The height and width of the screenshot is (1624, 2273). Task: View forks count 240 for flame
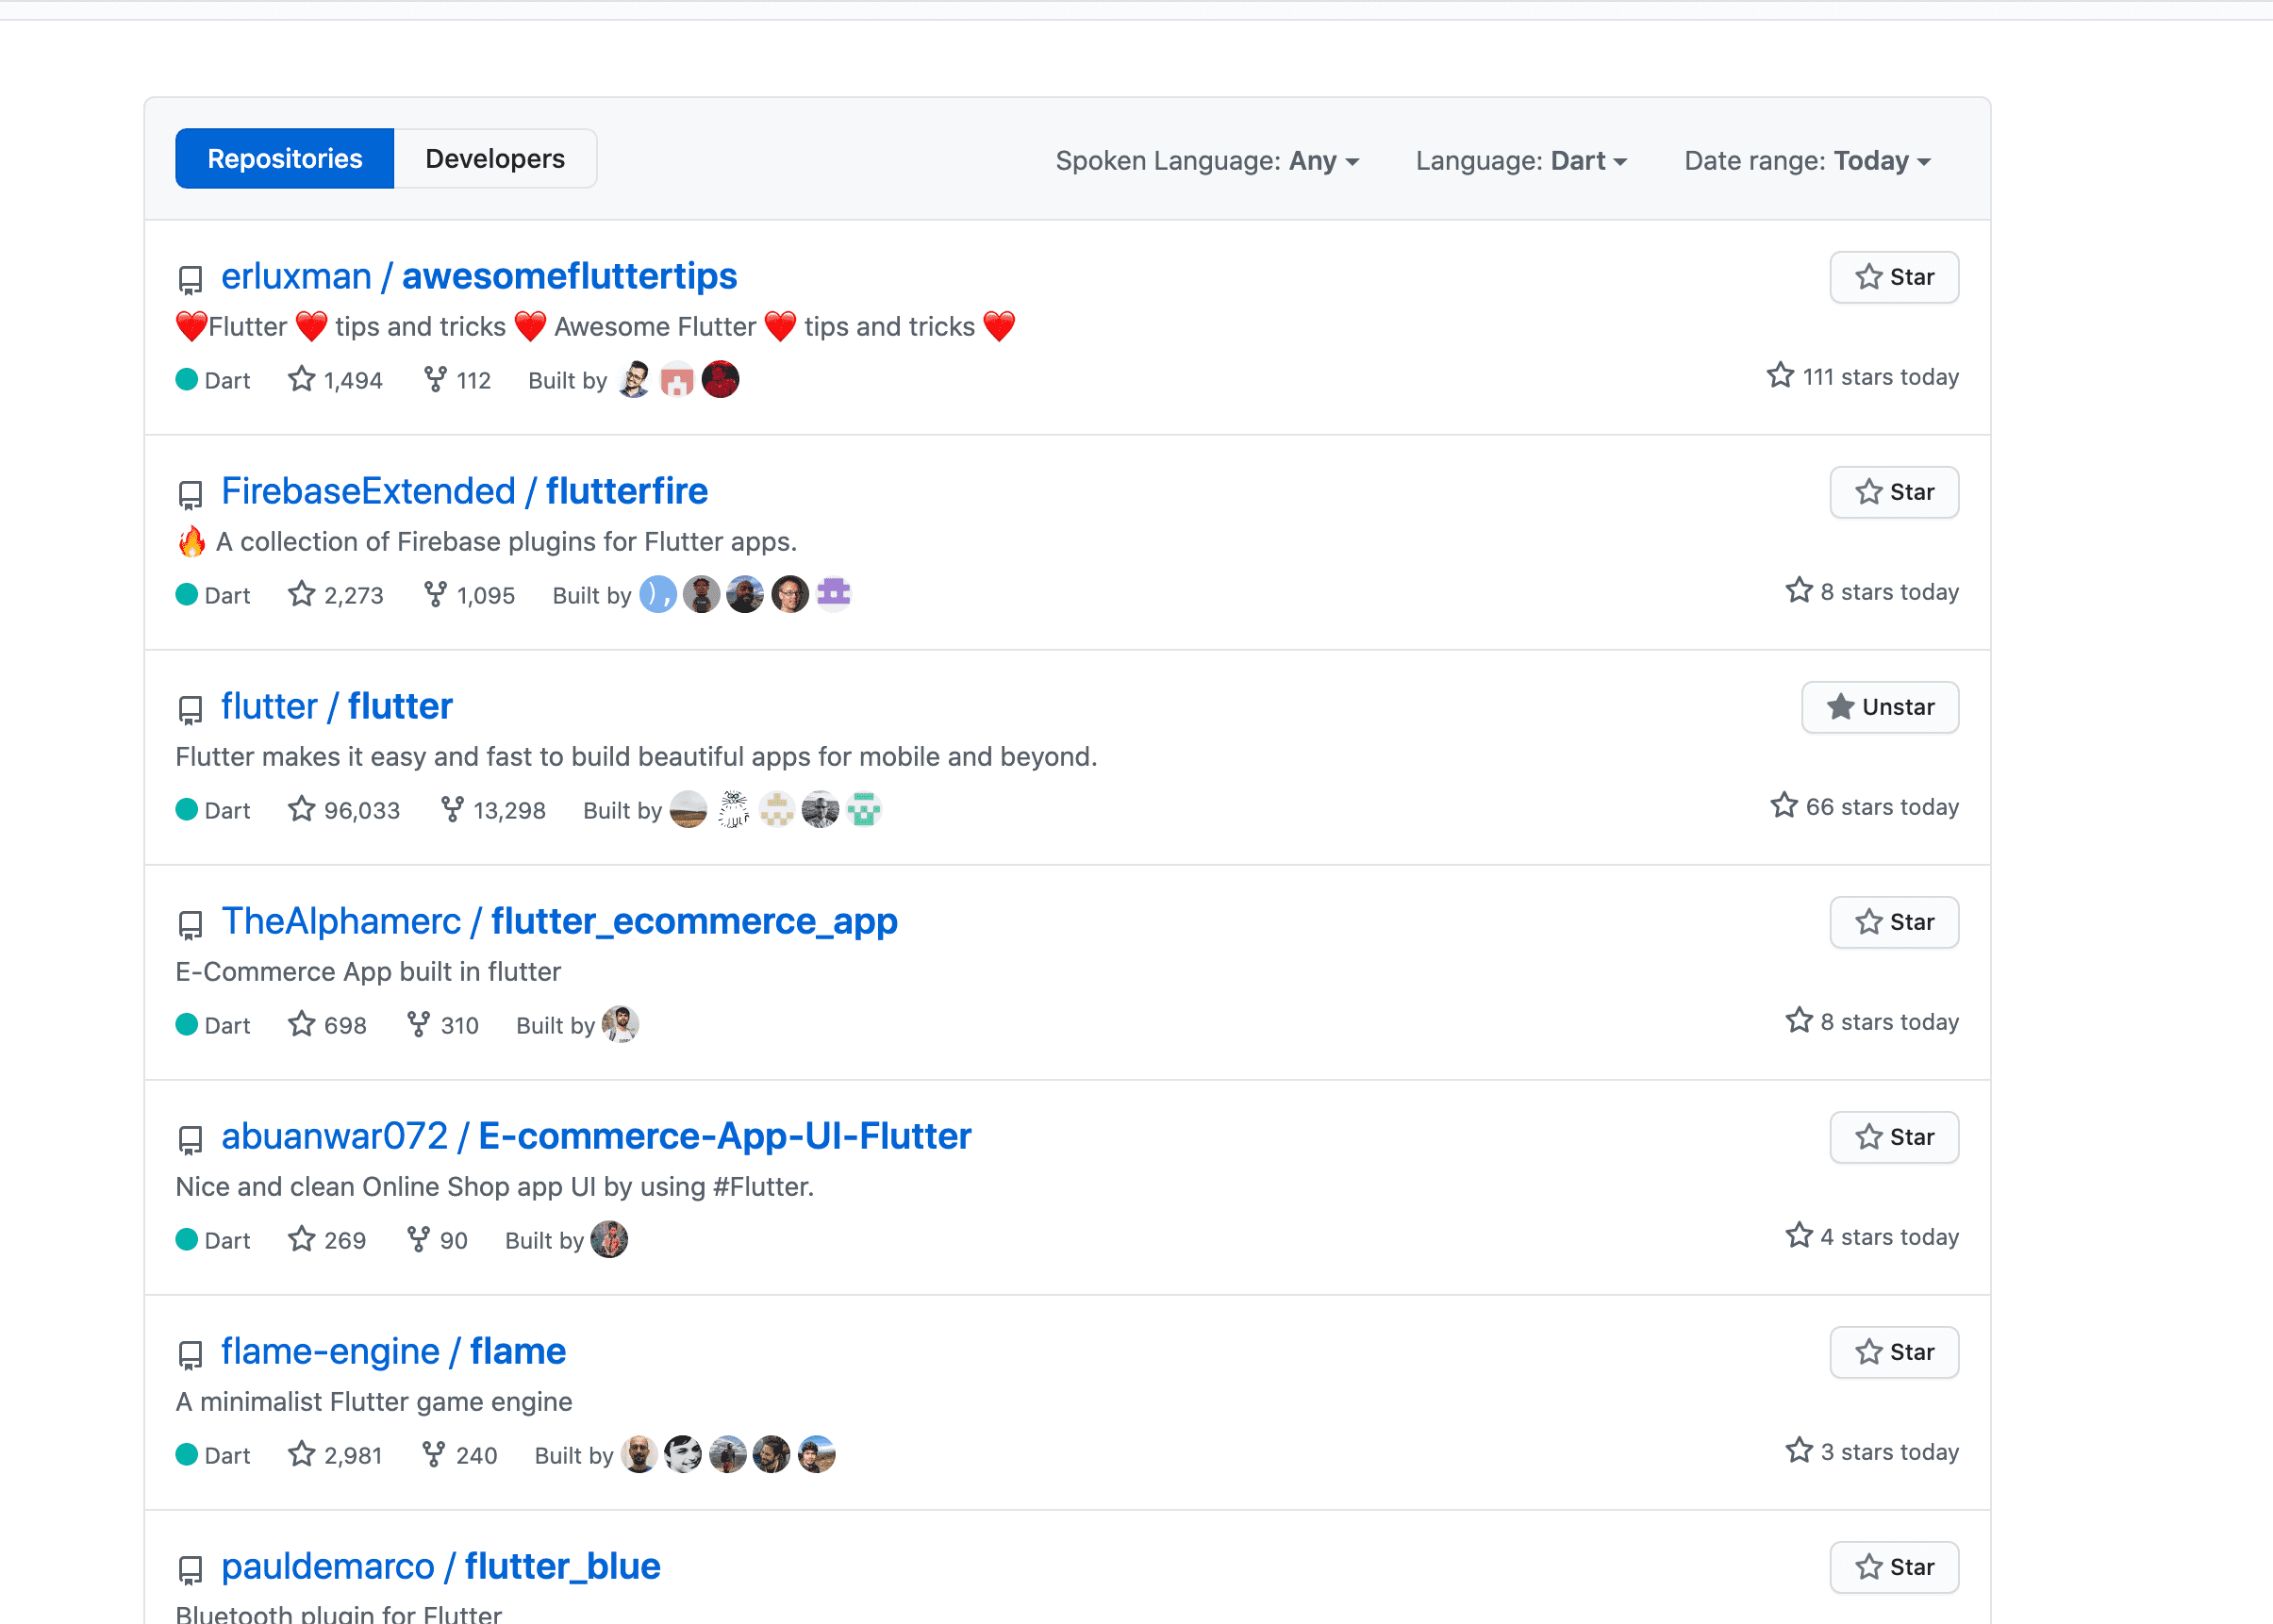click(x=459, y=1455)
